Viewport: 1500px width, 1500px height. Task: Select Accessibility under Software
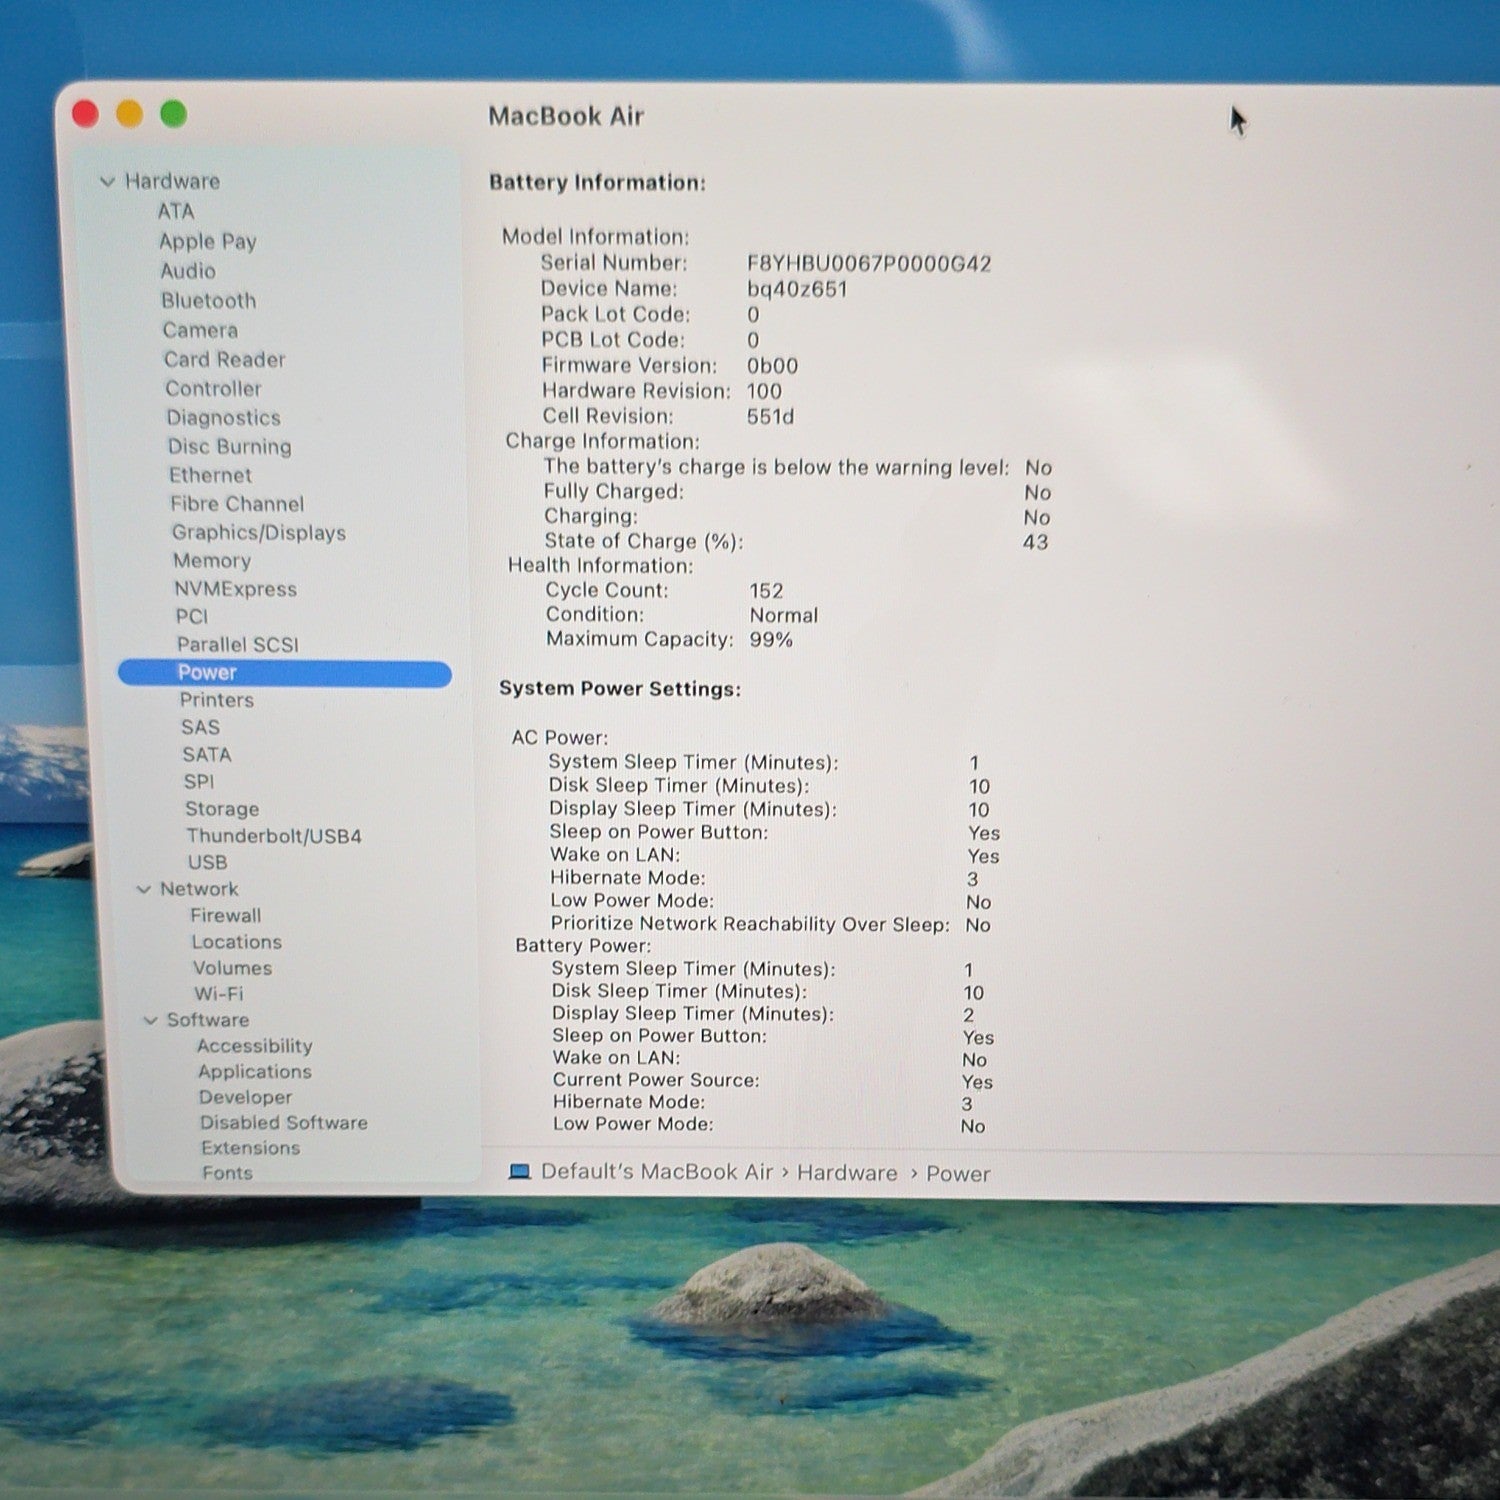255,1046
